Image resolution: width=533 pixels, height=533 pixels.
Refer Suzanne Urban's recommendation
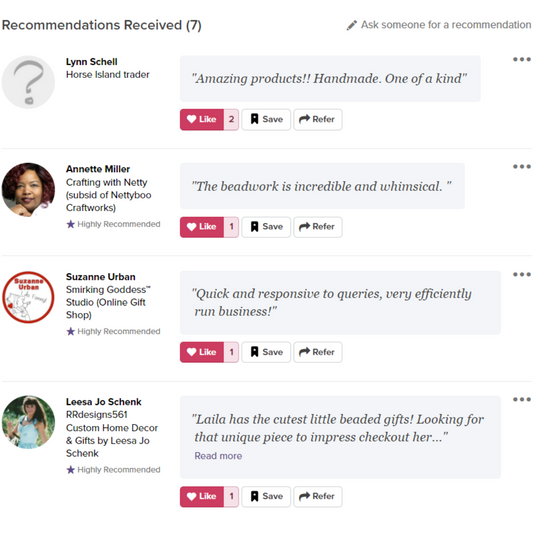pos(318,352)
